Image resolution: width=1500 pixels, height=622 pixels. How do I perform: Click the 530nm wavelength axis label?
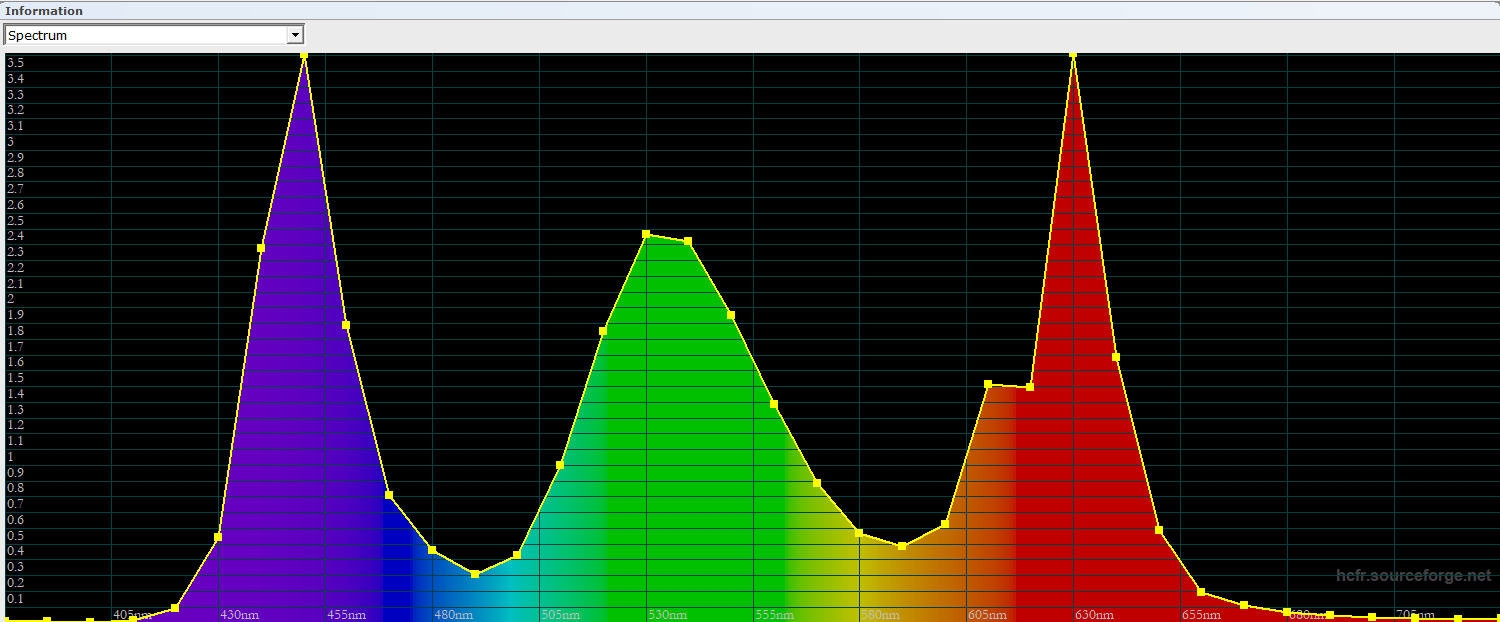667,614
